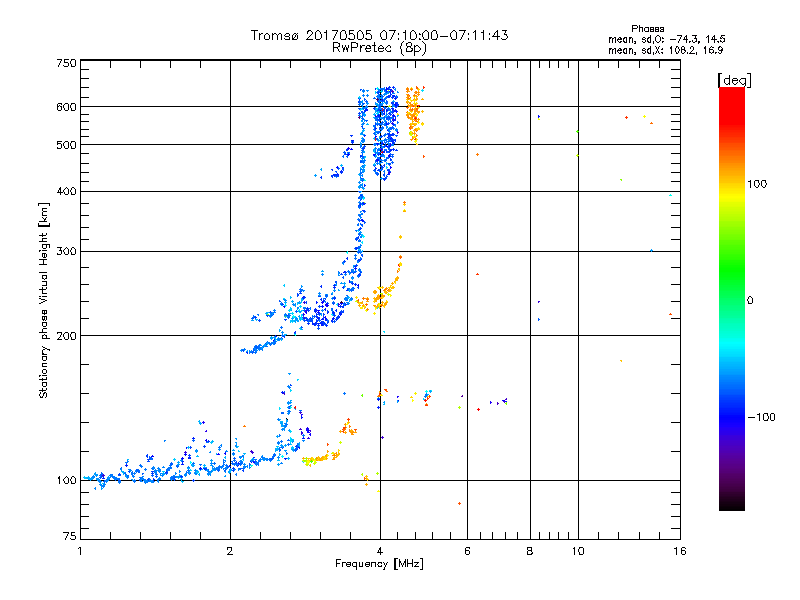
Task: Click the y-axis tick label '300'
Action: coord(66,251)
